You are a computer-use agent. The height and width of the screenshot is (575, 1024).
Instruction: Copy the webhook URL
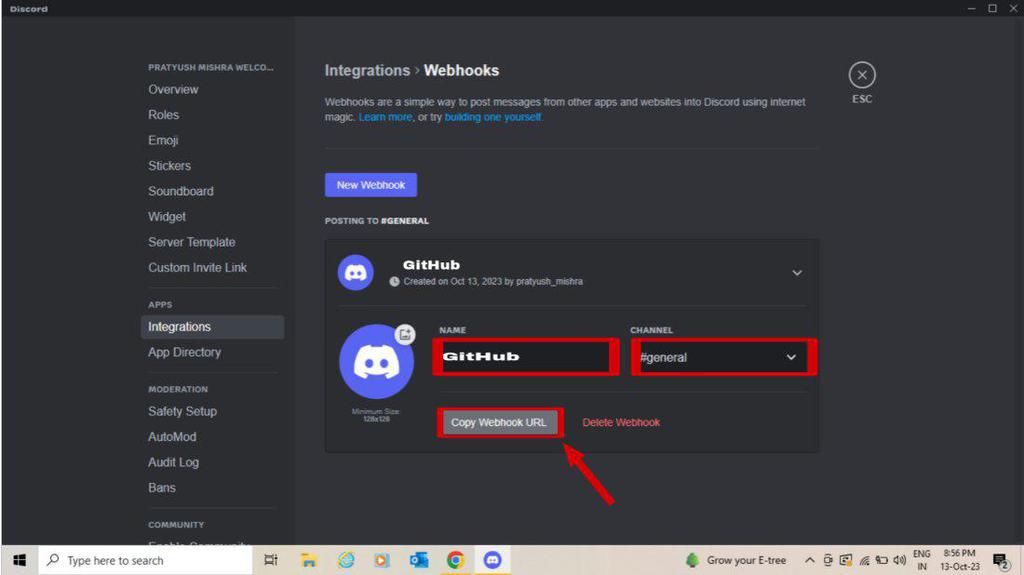[499, 422]
